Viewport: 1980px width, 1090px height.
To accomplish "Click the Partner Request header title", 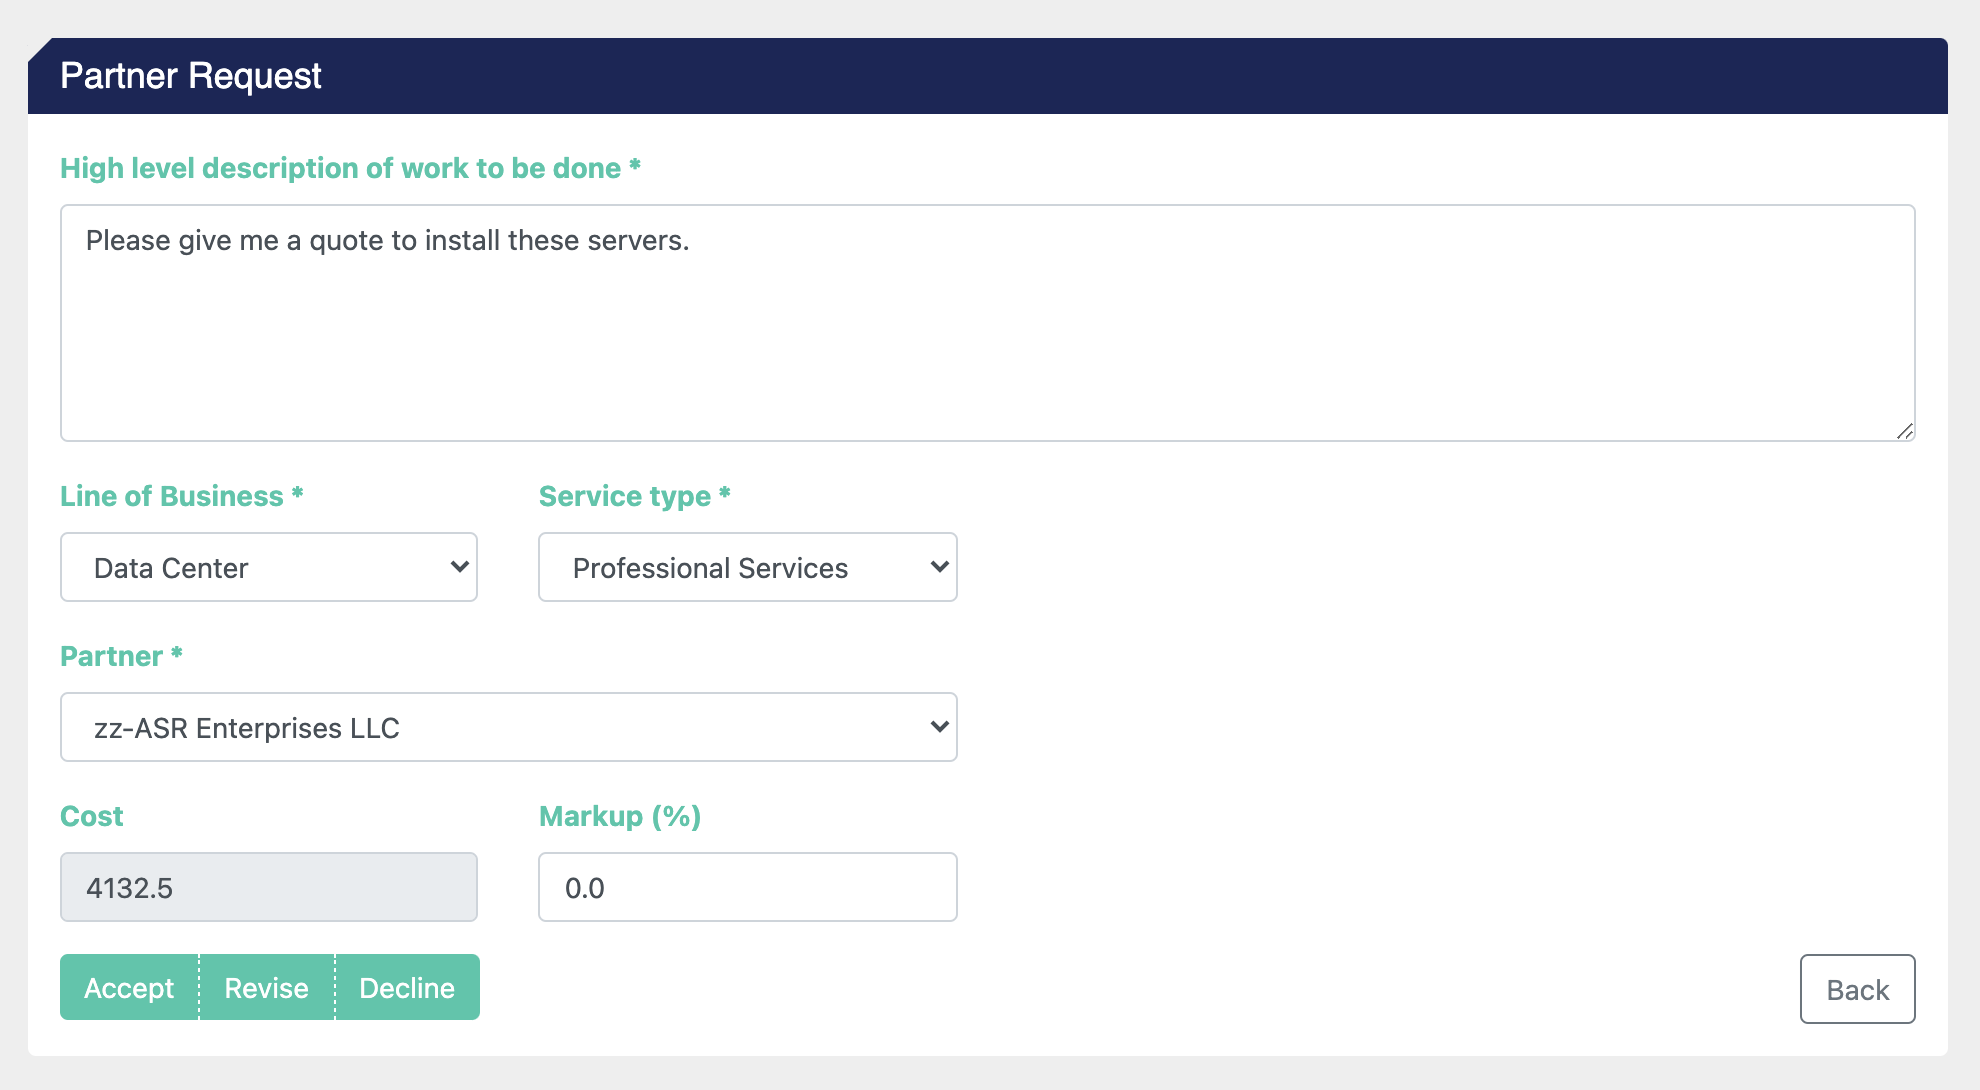I will tap(191, 76).
